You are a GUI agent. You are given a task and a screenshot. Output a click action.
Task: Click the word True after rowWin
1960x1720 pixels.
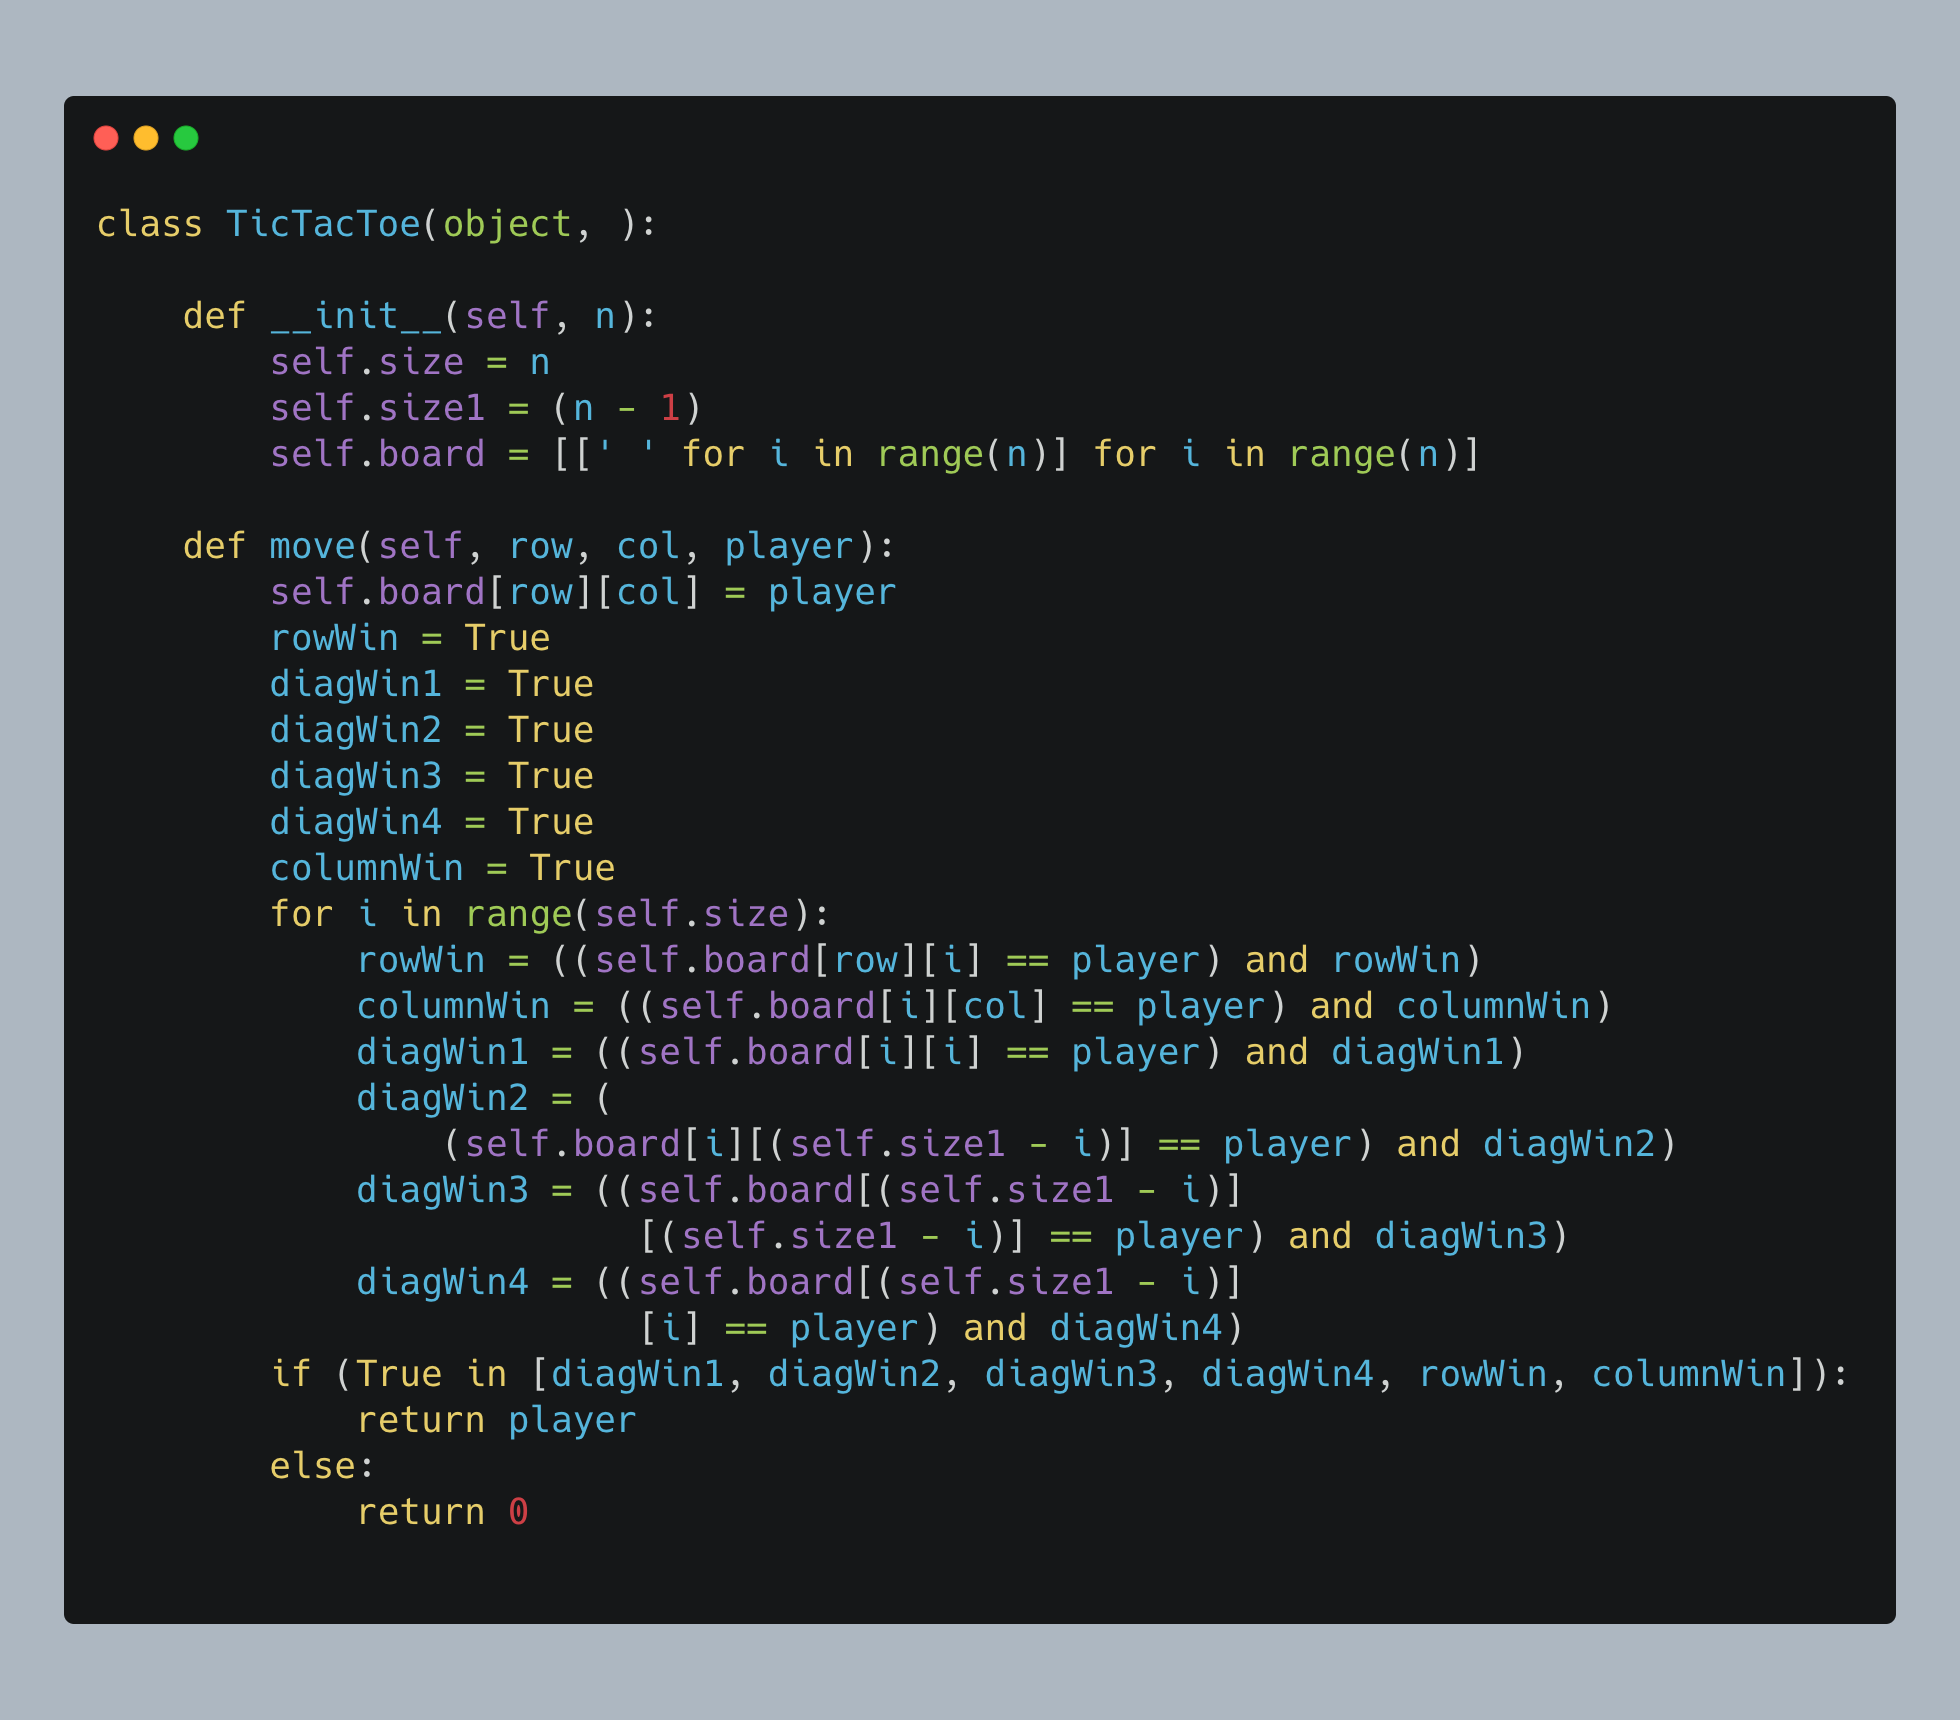tap(507, 638)
